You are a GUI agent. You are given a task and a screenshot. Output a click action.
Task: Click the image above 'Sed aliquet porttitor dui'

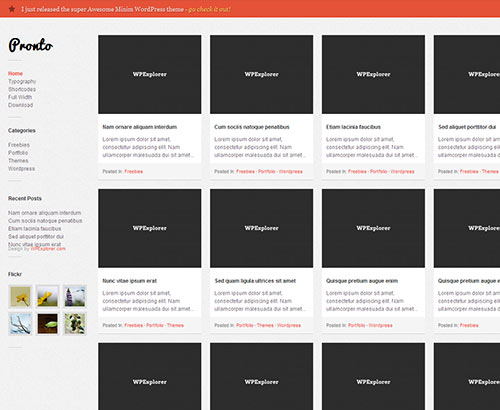[467, 74]
